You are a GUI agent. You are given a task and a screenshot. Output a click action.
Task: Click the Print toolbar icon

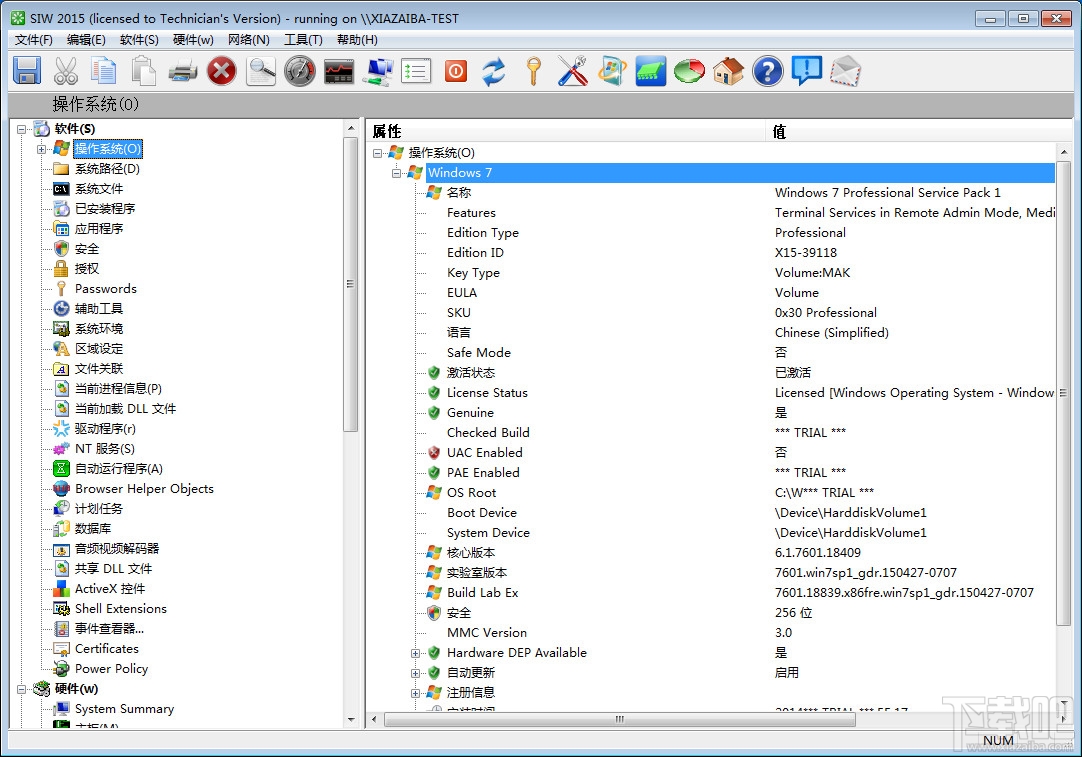pyautogui.click(x=183, y=71)
